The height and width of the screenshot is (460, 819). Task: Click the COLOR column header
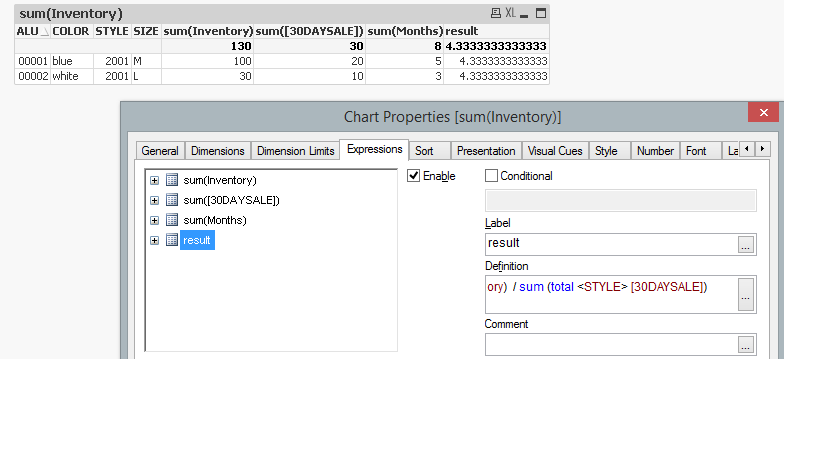(72, 31)
